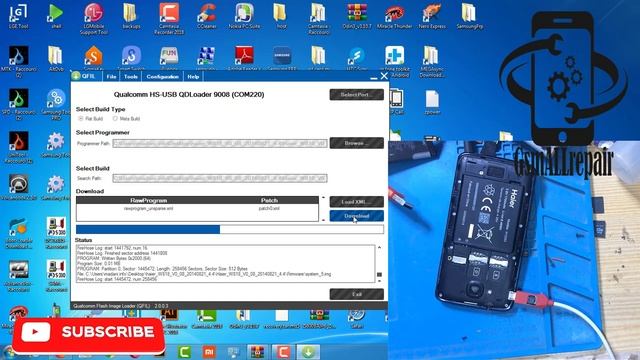Click the Status log scrollbar thumb
Viewport: 640px width, 360px height.
click(x=379, y=275)
